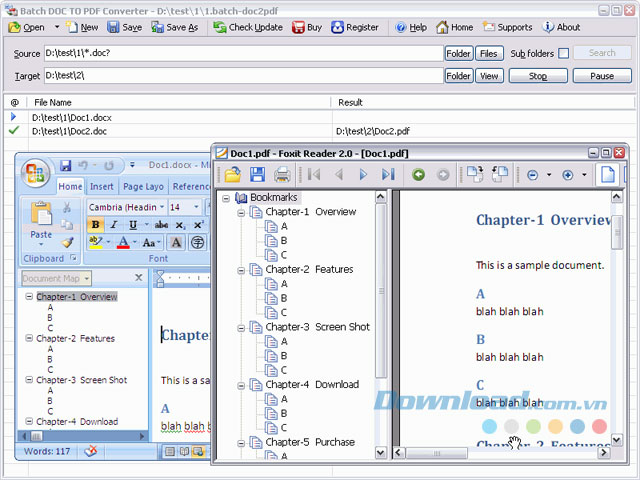Click the Source row Folder button
This screenshot has width=640, height=480.
(x=458, y=53)
